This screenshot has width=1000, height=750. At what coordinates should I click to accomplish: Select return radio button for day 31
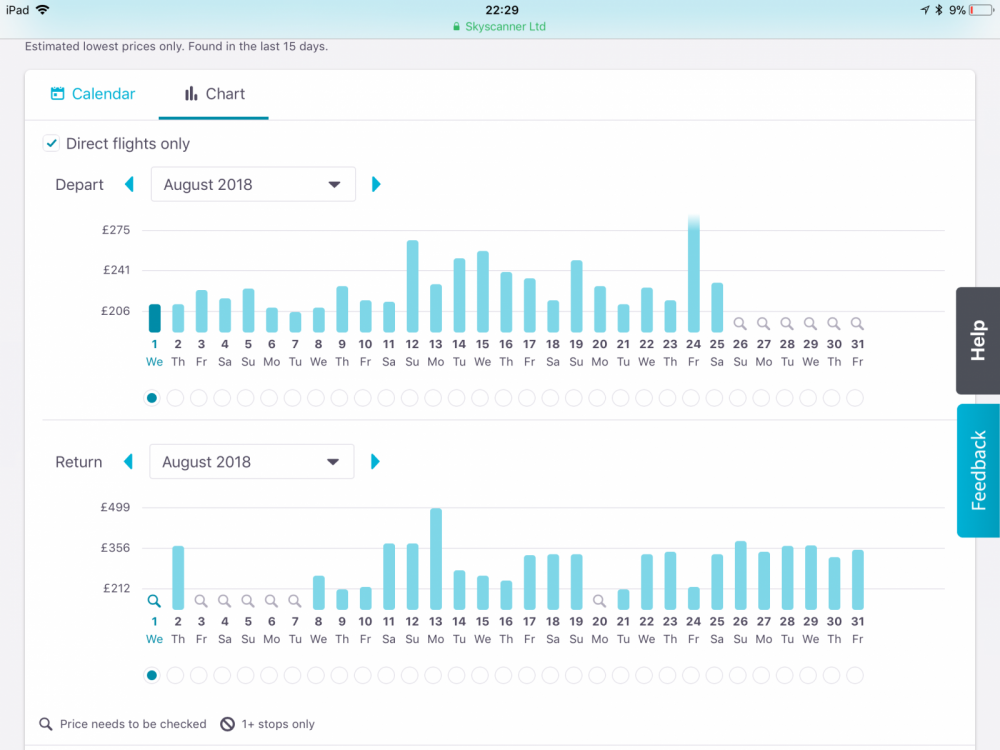(855, 675)
